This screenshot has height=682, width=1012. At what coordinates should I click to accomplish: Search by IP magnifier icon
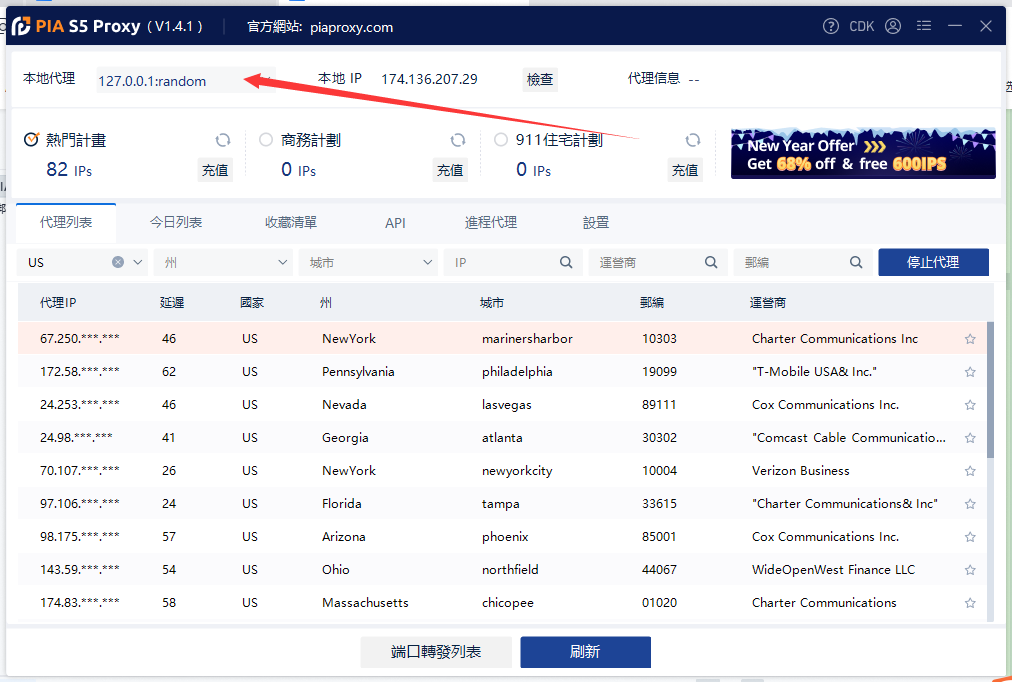coord(566,262)
